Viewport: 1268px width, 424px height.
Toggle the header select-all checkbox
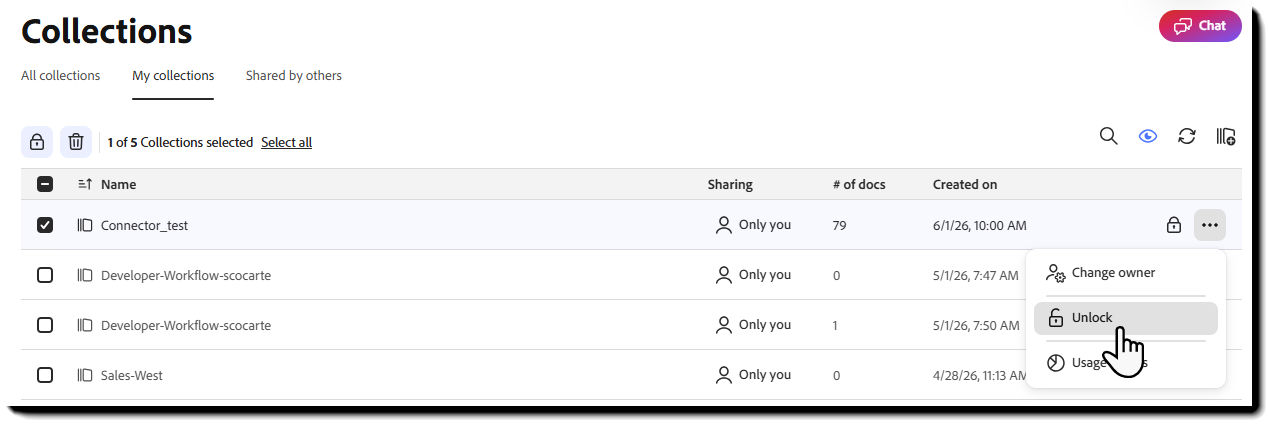(45, 184)
